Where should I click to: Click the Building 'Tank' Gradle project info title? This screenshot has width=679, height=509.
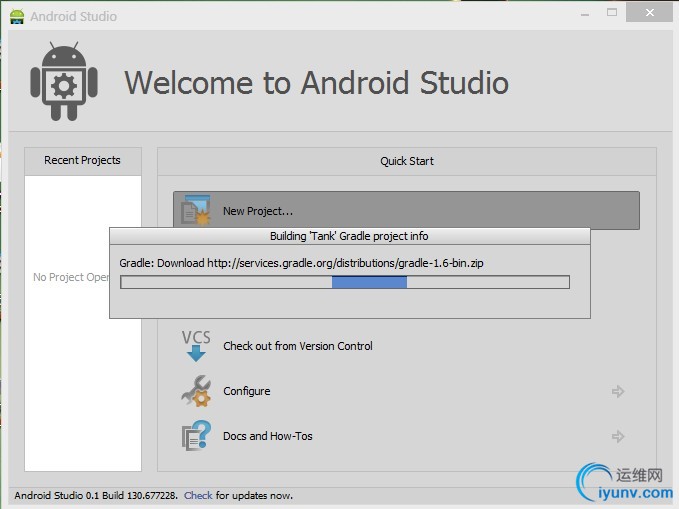coord(349,236)
